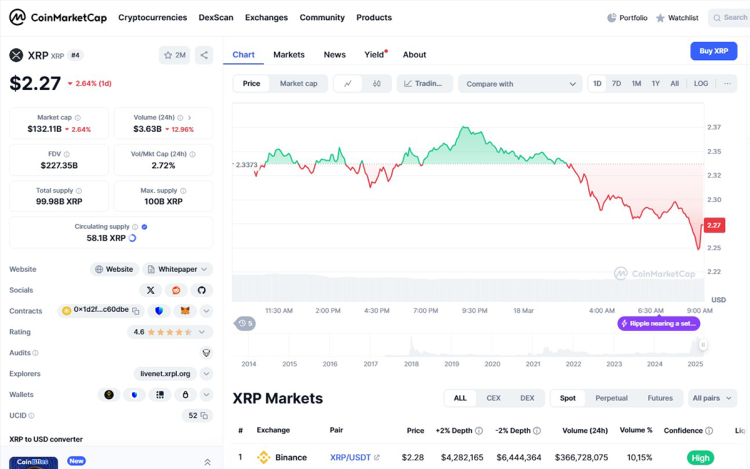Copy the XRP contract address
Screen dimensions: 750x469
pyautogui.click(x=136, y=311)
